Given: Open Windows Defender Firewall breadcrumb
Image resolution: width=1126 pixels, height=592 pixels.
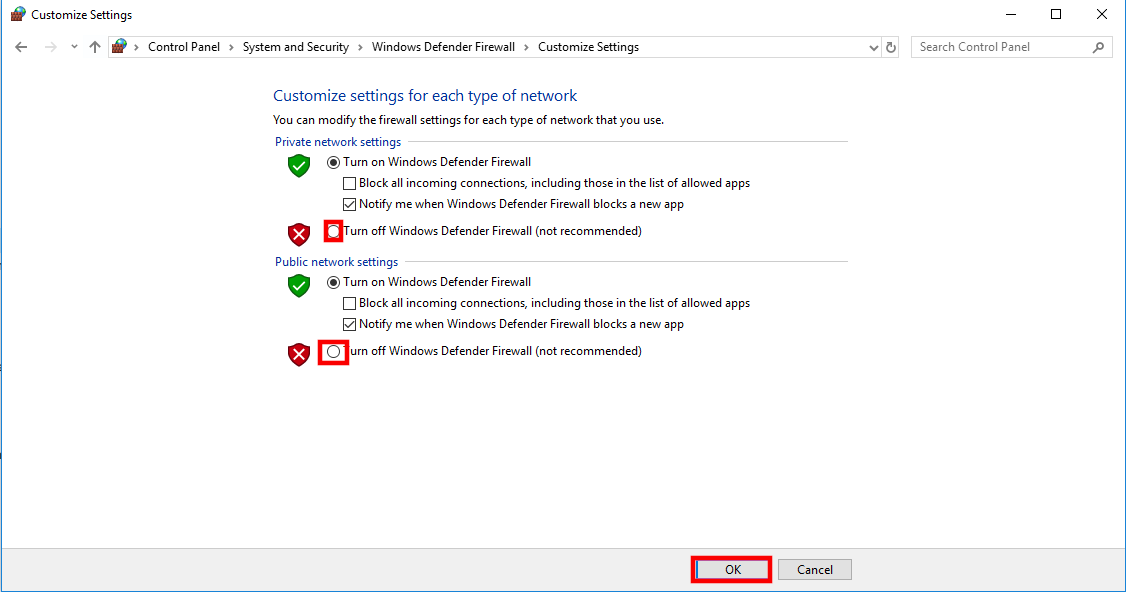Looking at the screenshot, I should [443, 47].
